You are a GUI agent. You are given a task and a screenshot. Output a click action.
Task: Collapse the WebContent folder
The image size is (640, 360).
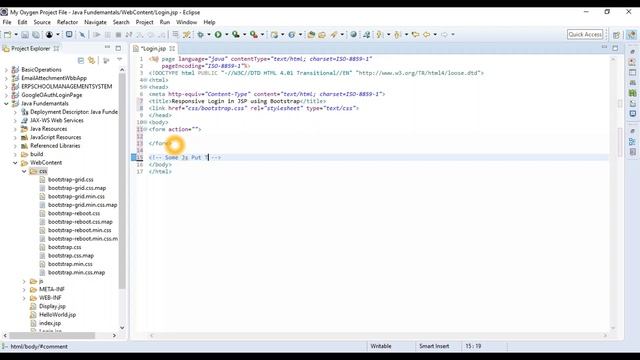pyautogui.click(x=15, y=163)
